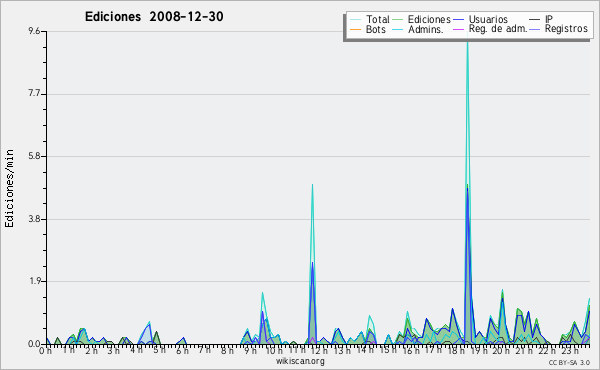Click the wikiscan.org text below the chart
This screenshot has height=370, width=600.
[x=300, y=361]
